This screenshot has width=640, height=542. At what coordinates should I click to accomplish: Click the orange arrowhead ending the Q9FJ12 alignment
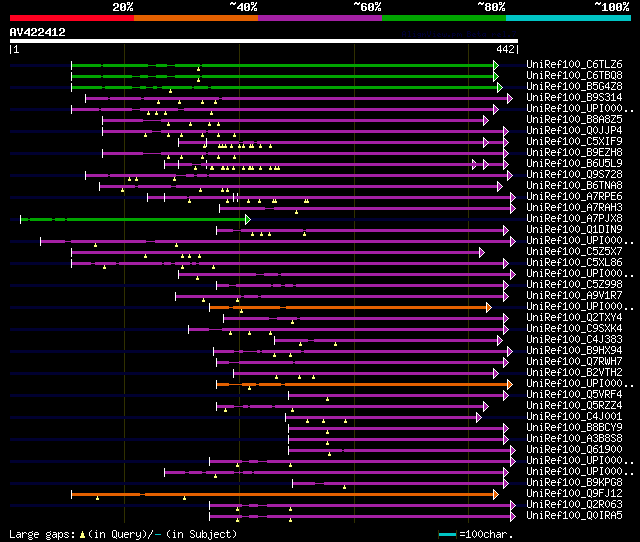tap(496, 495)
